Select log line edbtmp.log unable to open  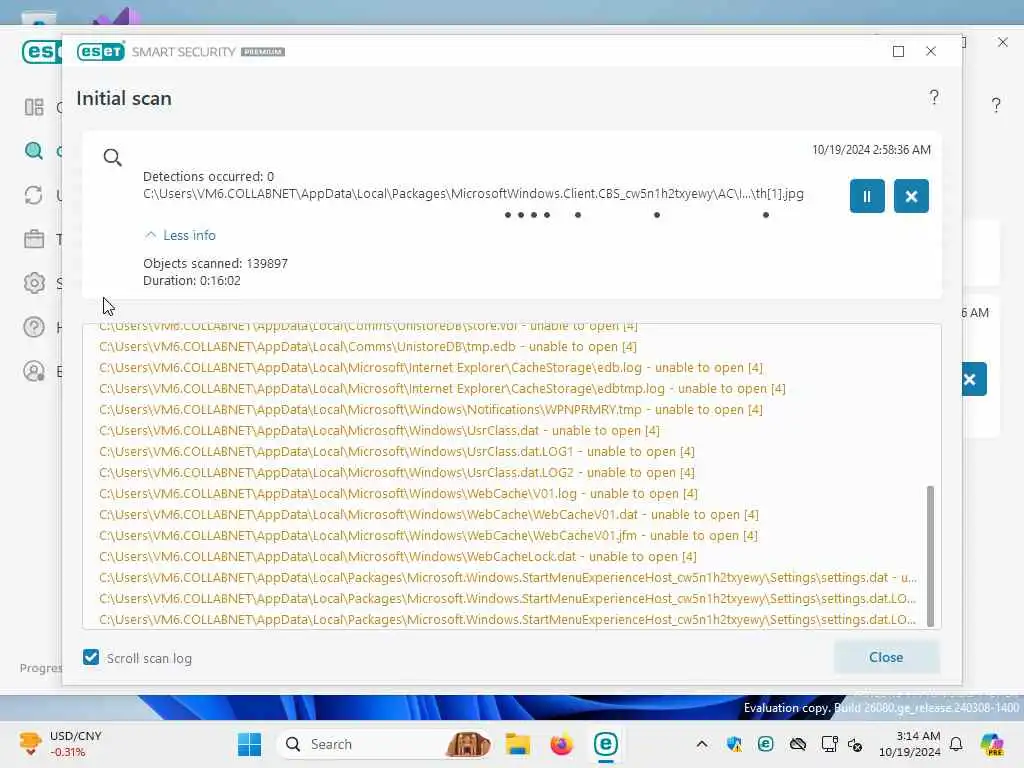pyautogui.click(x=442, y=389)
